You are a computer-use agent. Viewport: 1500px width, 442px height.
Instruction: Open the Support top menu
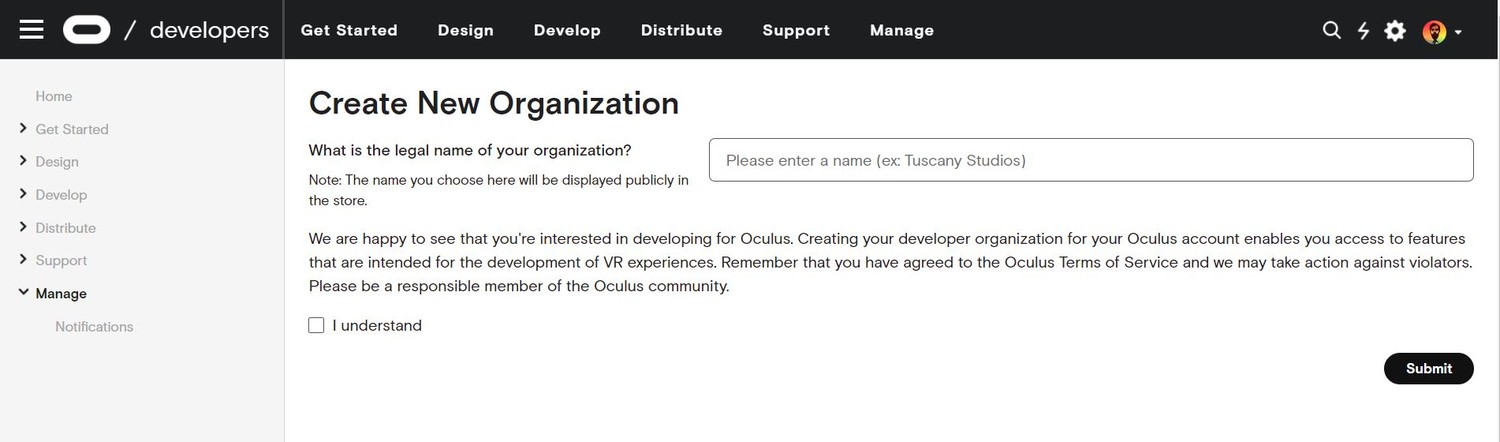tap(796, 30)
